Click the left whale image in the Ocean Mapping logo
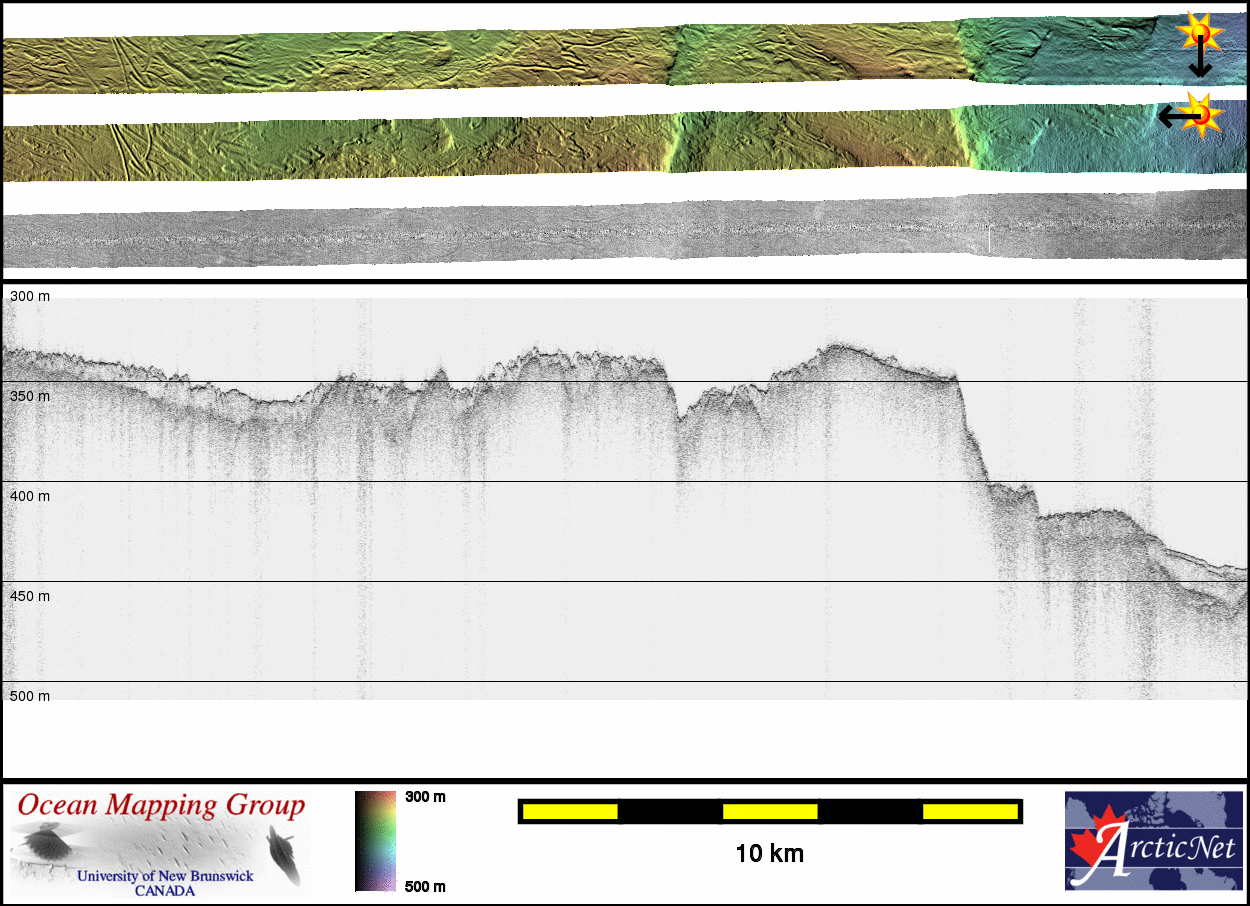 click(45, 842)
